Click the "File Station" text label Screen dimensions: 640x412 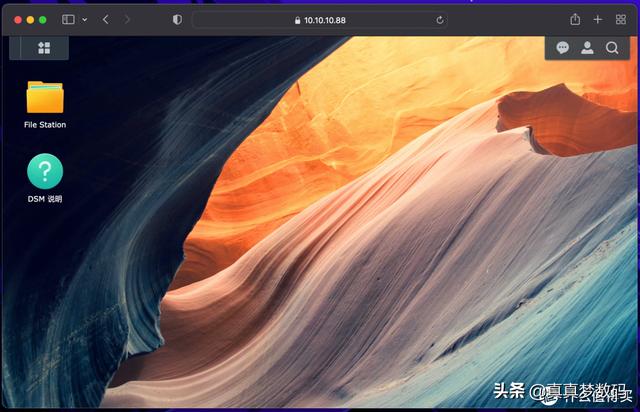45,125
